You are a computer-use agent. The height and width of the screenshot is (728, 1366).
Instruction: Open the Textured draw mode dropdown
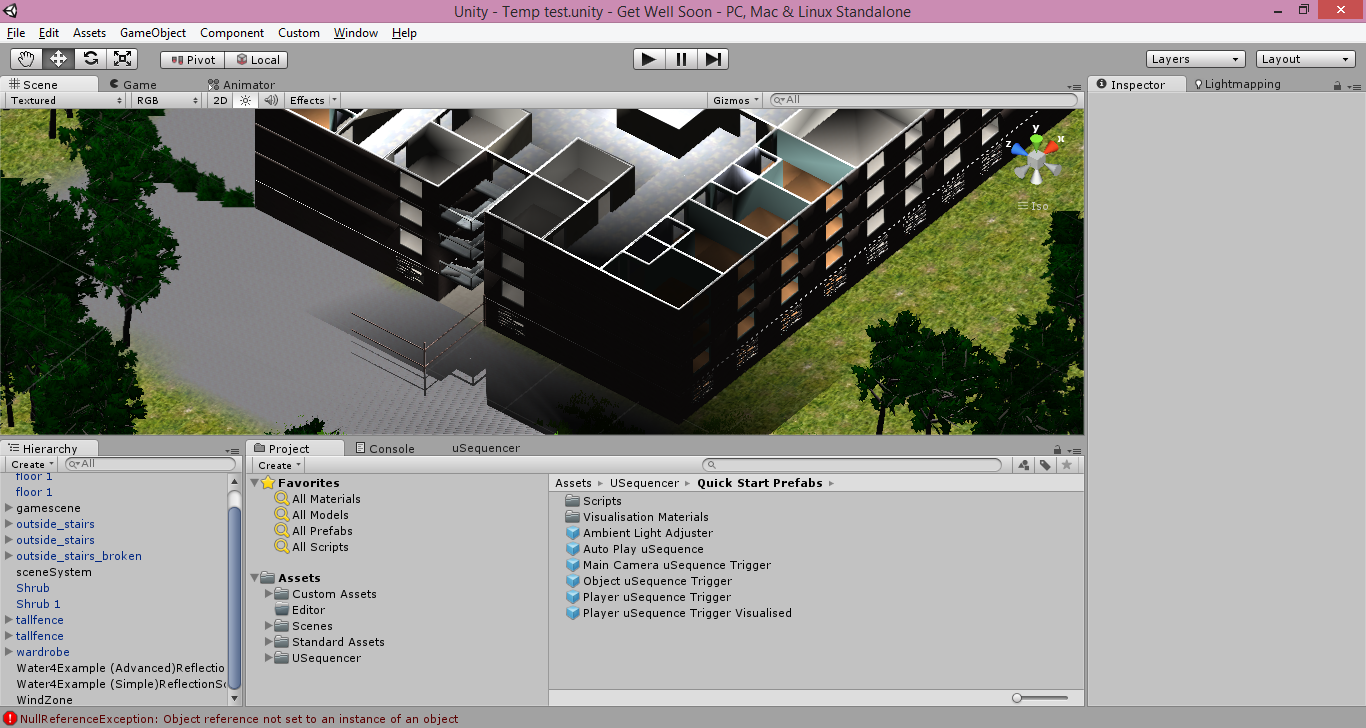pyautogui.click(x=66, y=100)
